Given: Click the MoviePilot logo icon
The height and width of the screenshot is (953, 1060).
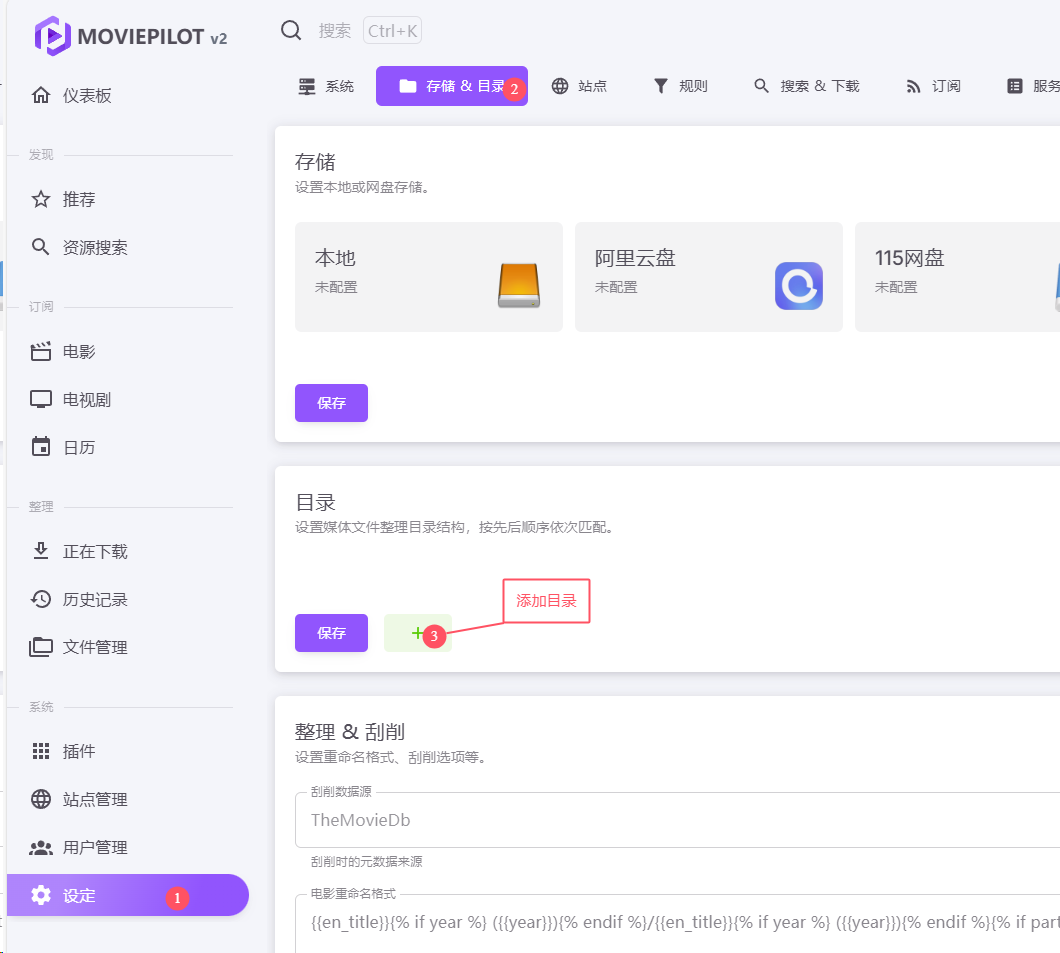Looking at the screenshot, I should [x=53, y=36].
